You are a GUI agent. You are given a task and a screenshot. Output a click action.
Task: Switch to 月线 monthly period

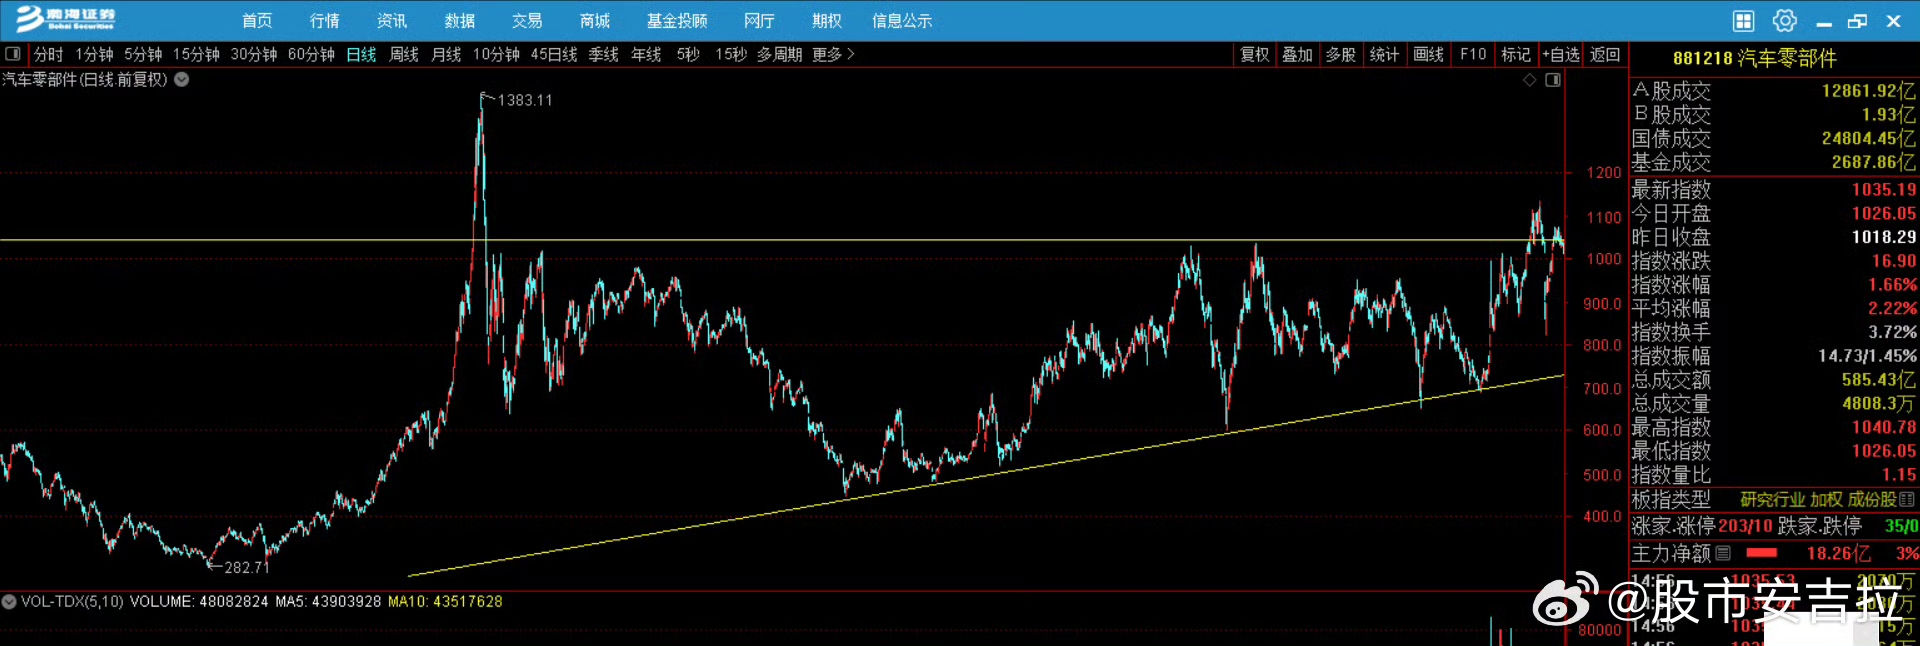[446, 54]
